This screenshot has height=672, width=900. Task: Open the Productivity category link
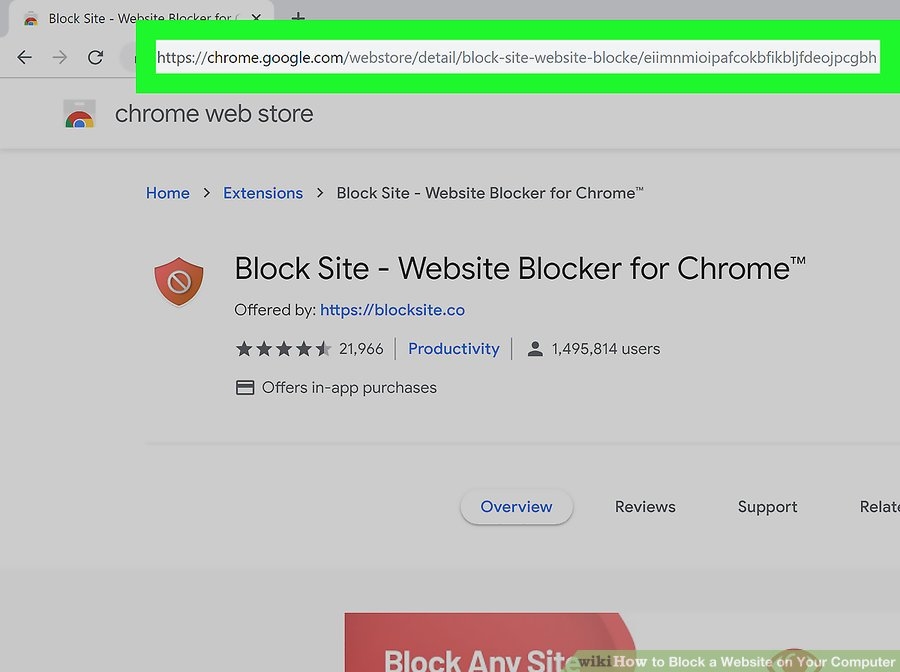[x=453, y=348]
